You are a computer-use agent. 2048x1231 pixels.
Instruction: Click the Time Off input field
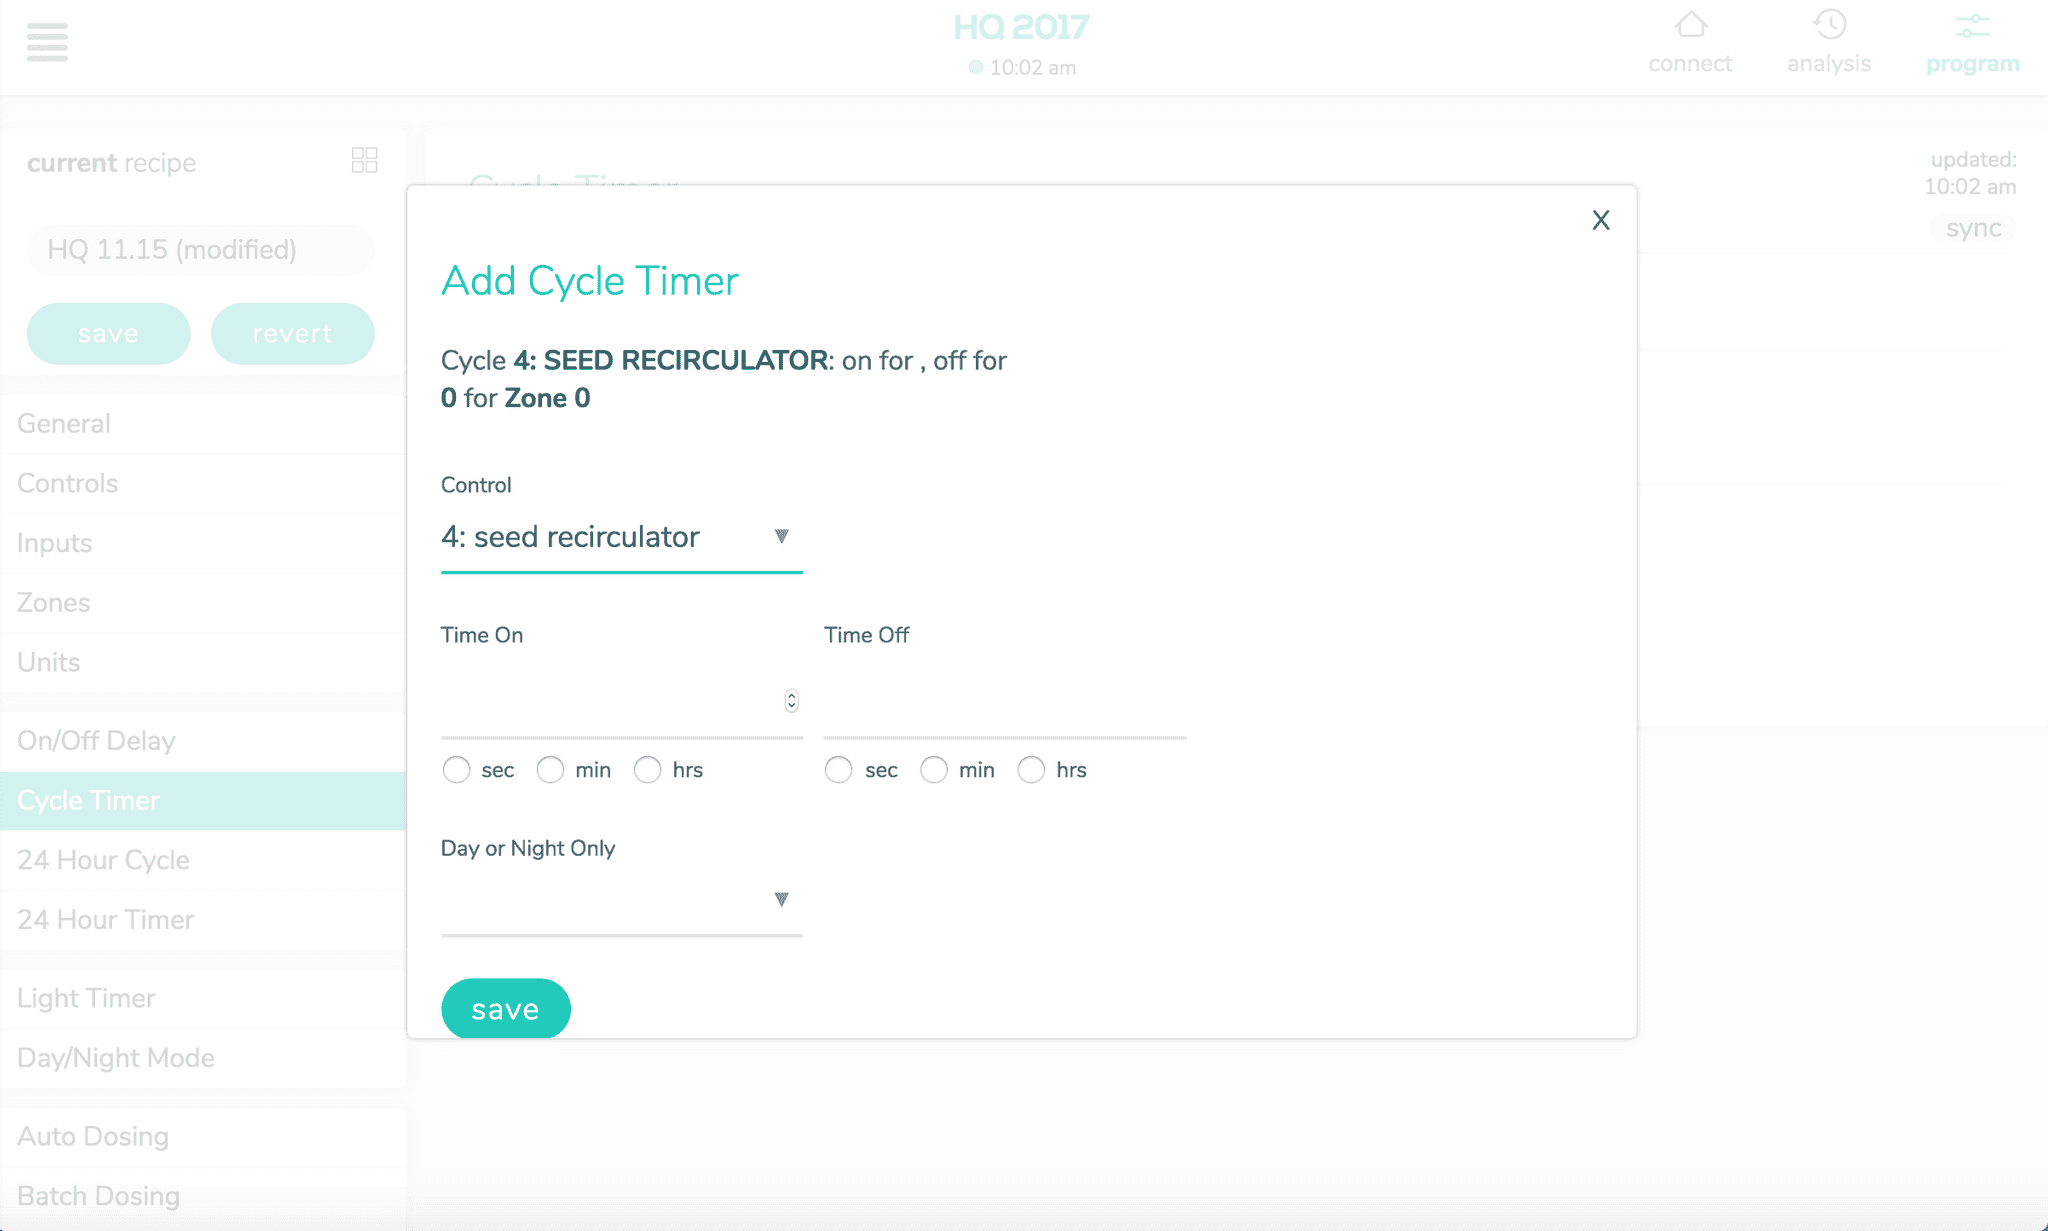point(1004,702)
